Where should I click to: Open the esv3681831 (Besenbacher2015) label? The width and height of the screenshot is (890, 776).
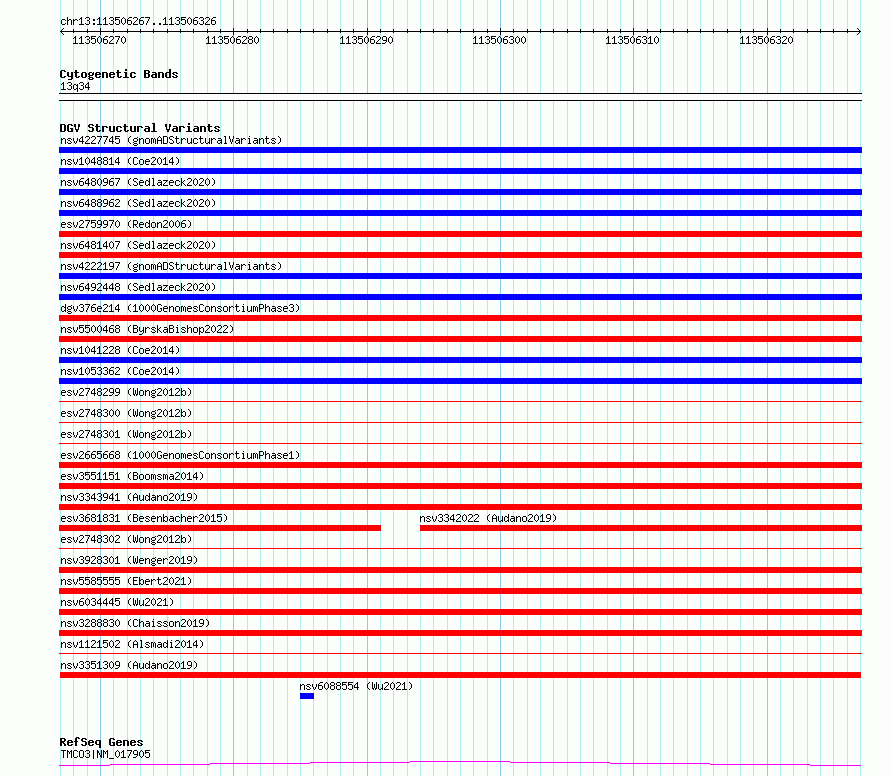(144, 518)
